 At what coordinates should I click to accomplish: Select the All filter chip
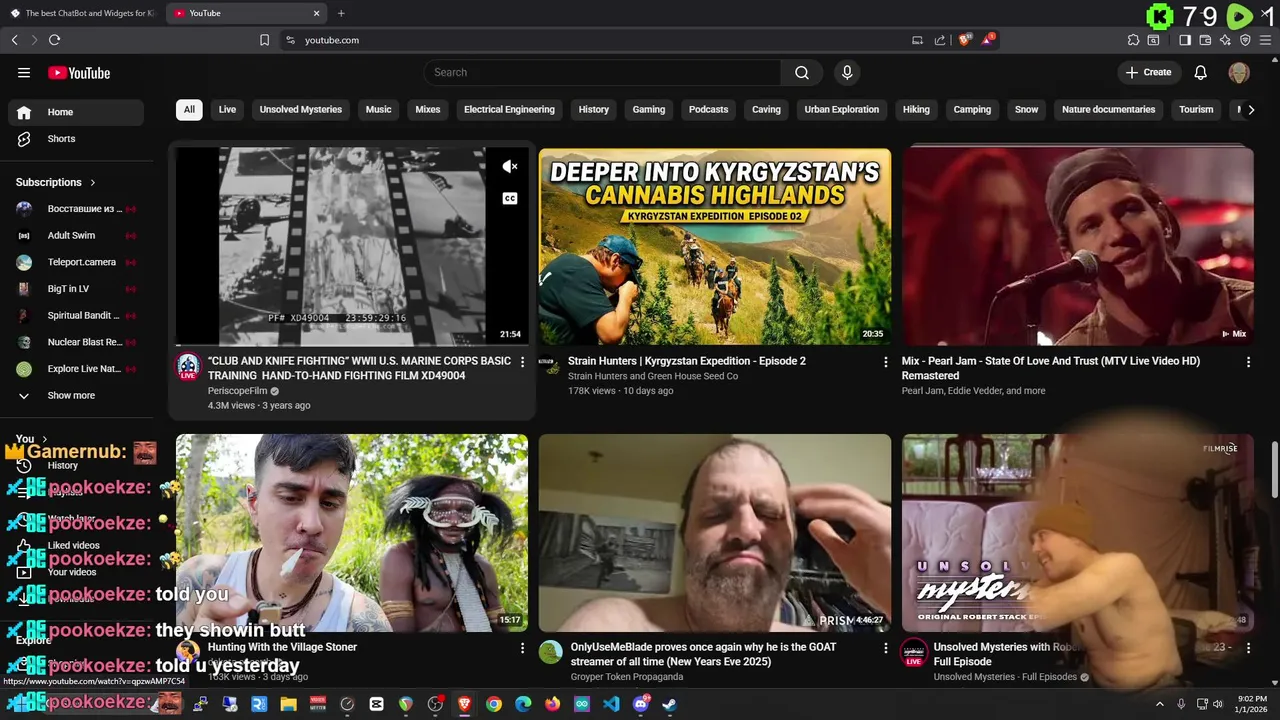(x=189, y=109)
